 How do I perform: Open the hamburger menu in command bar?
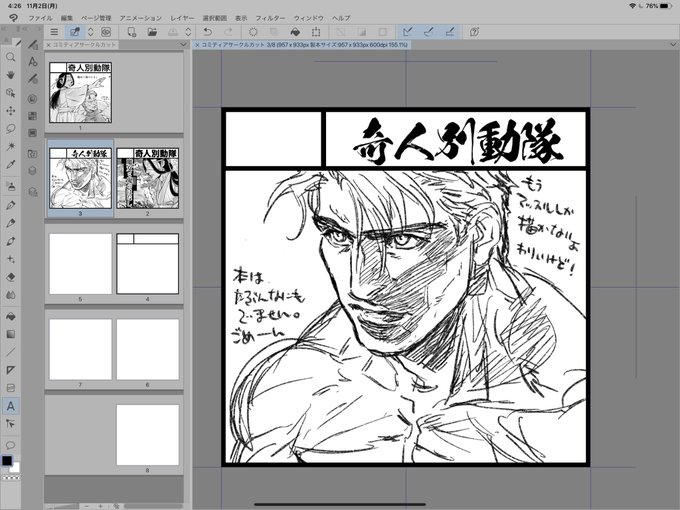pos(54,32)
